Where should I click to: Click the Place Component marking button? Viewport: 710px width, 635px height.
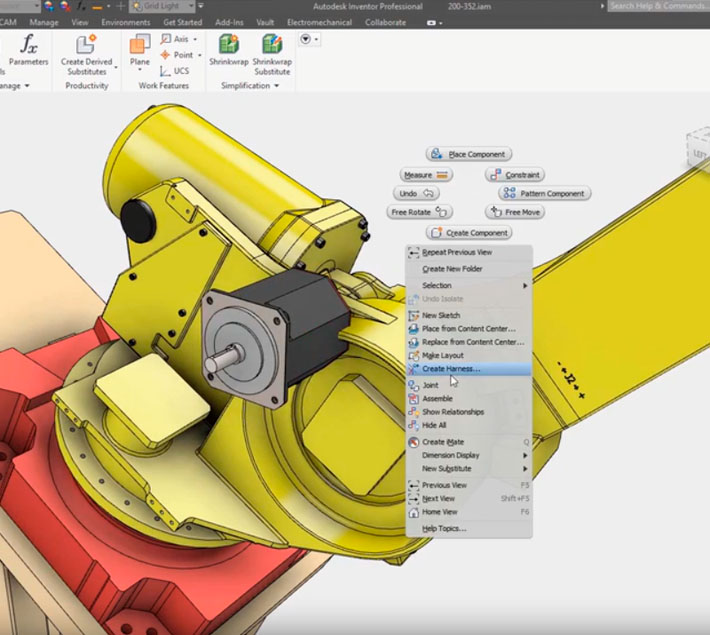tap(468, 154)
